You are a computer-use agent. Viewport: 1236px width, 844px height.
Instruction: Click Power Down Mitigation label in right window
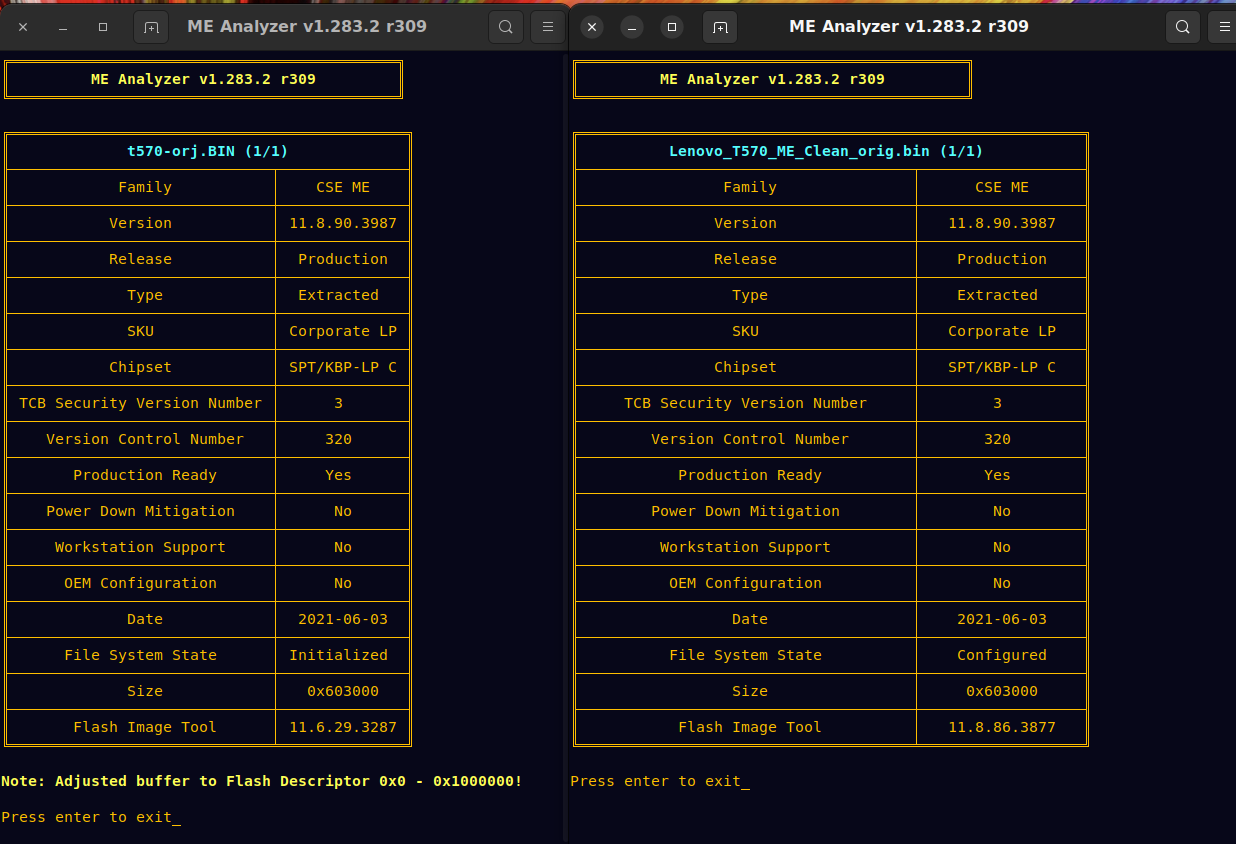746,511
